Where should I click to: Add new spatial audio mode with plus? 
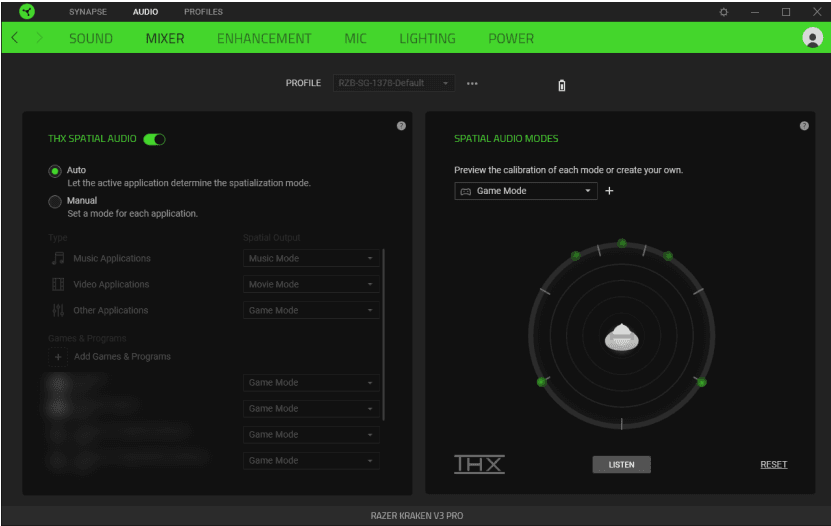[x=609, y=191]
